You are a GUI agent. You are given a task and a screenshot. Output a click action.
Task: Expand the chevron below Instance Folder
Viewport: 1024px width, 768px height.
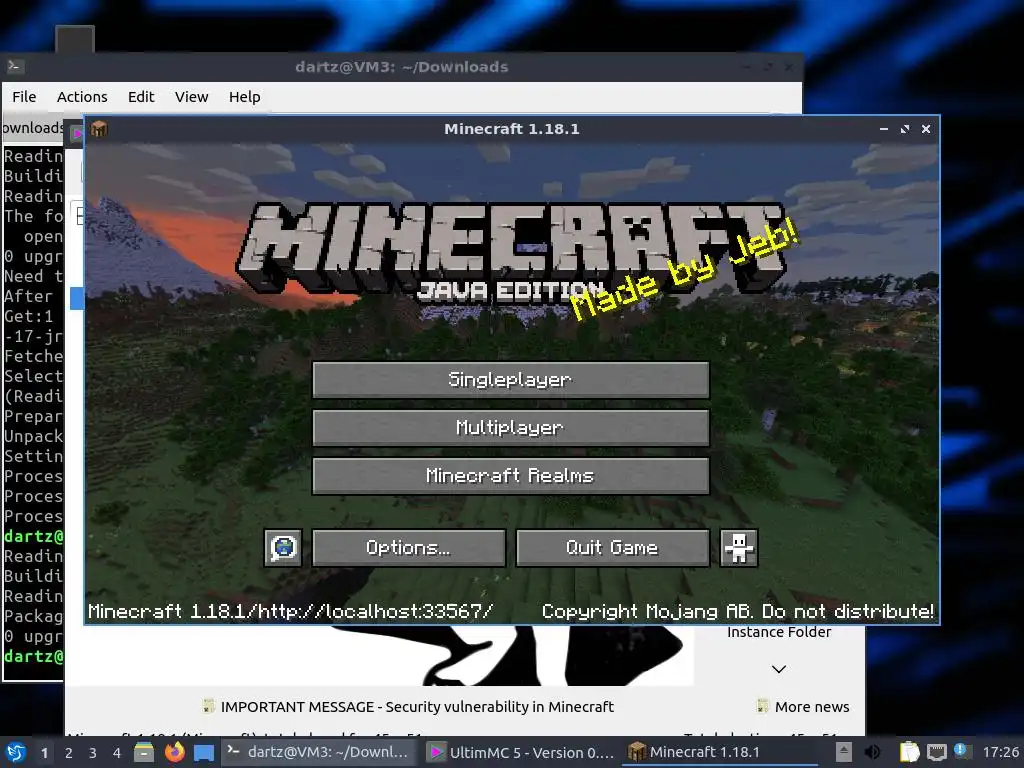click(778, 669)
